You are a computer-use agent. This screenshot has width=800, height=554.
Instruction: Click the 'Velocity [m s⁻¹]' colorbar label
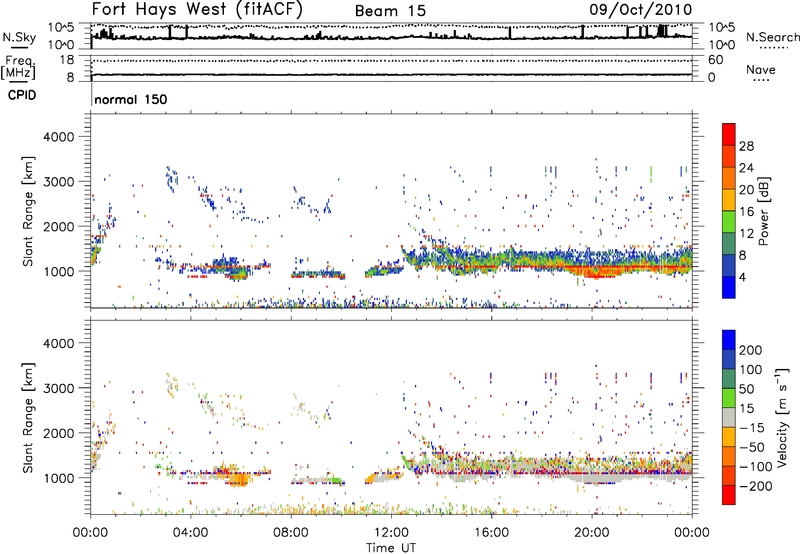point(782,417)
